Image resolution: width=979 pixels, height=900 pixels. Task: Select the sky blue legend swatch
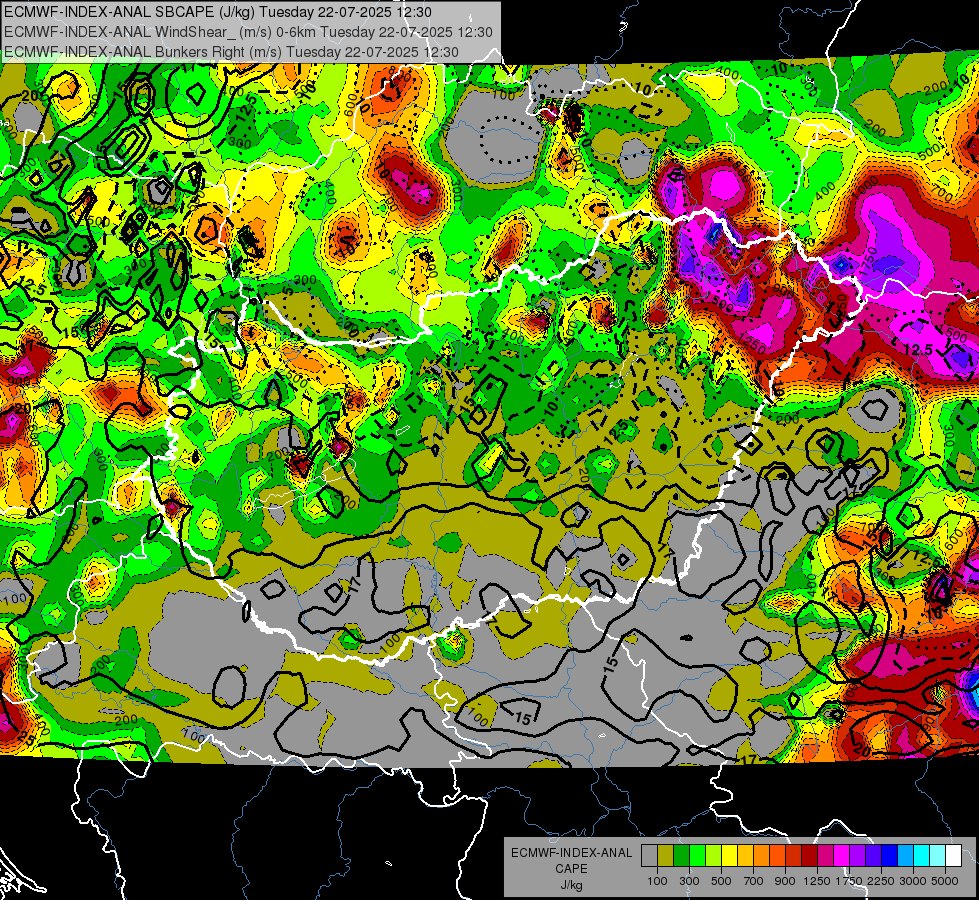point(906,856)
